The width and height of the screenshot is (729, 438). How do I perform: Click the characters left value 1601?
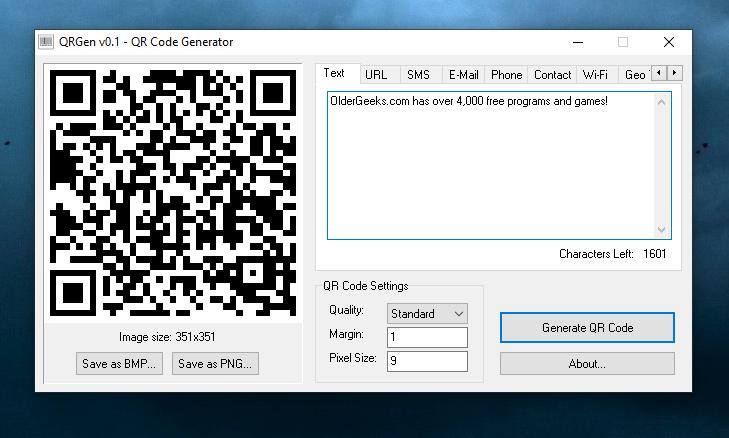click(x=655, y=254)
